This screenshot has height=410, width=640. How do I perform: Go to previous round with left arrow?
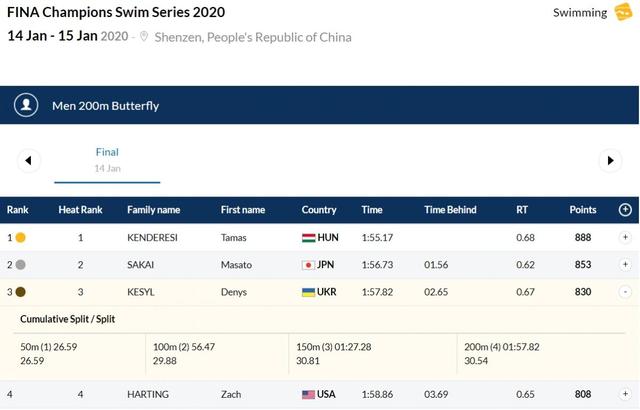pos(28,160)
